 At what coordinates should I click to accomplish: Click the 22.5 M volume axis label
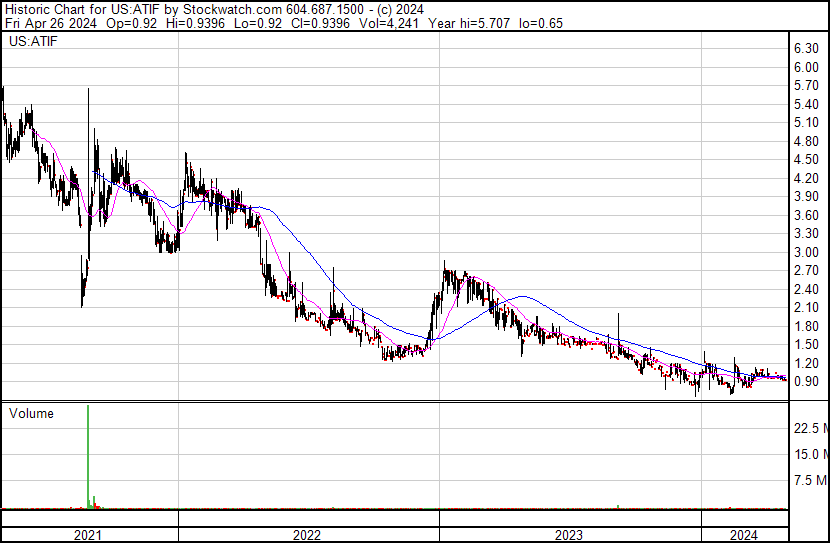tap(811, 428)
